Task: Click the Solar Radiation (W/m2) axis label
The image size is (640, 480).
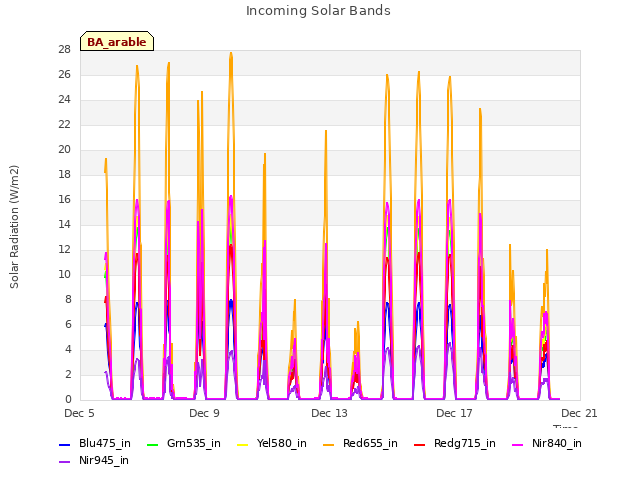Action: pyautogui.click(x=14, y=227)
